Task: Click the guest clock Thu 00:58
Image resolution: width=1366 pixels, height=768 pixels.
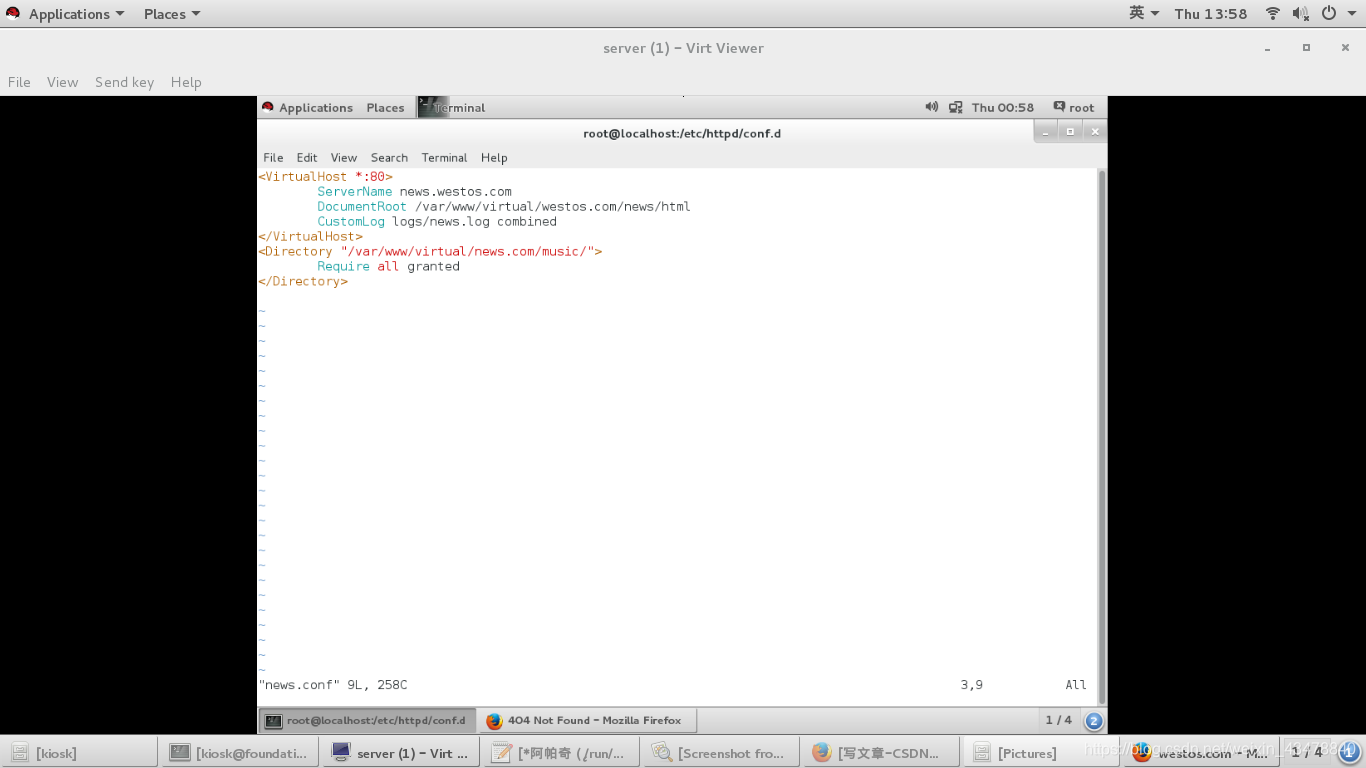Action: coord(1003,108)
